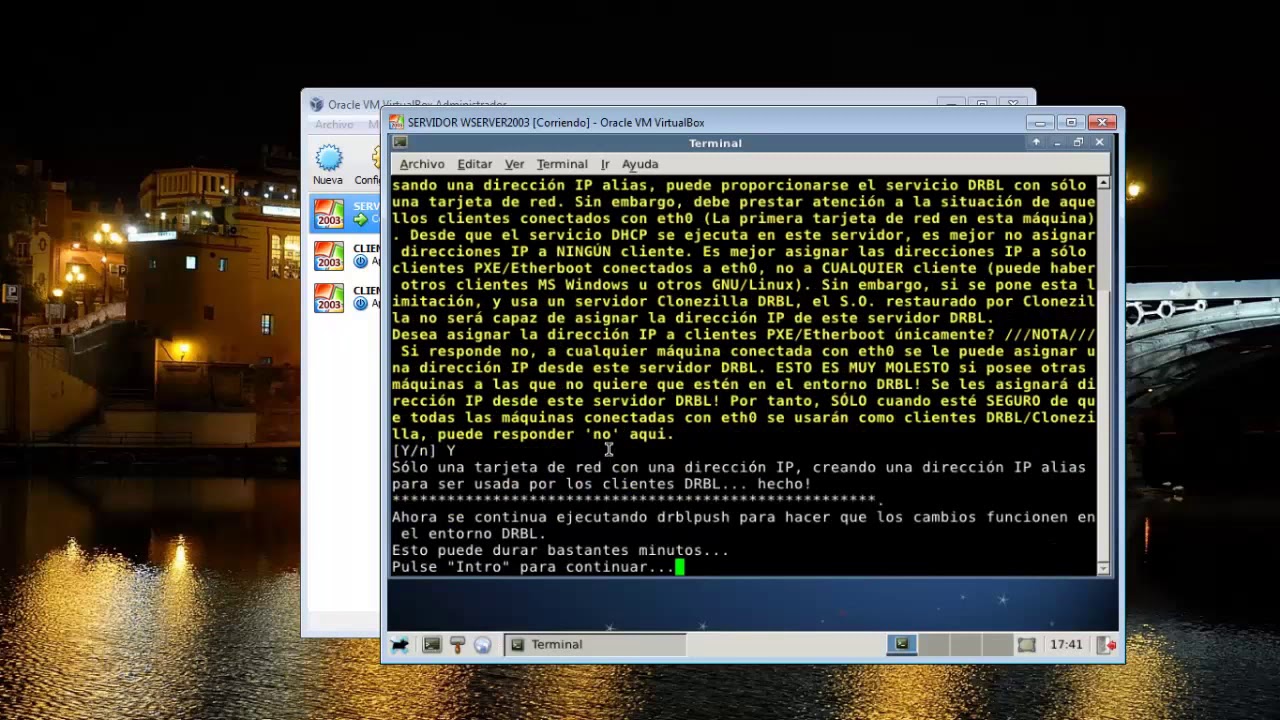The image size is (1280, 720).
Task: Click the terminal vertical scrollbar track
Action: click(x=1103, y=376)
